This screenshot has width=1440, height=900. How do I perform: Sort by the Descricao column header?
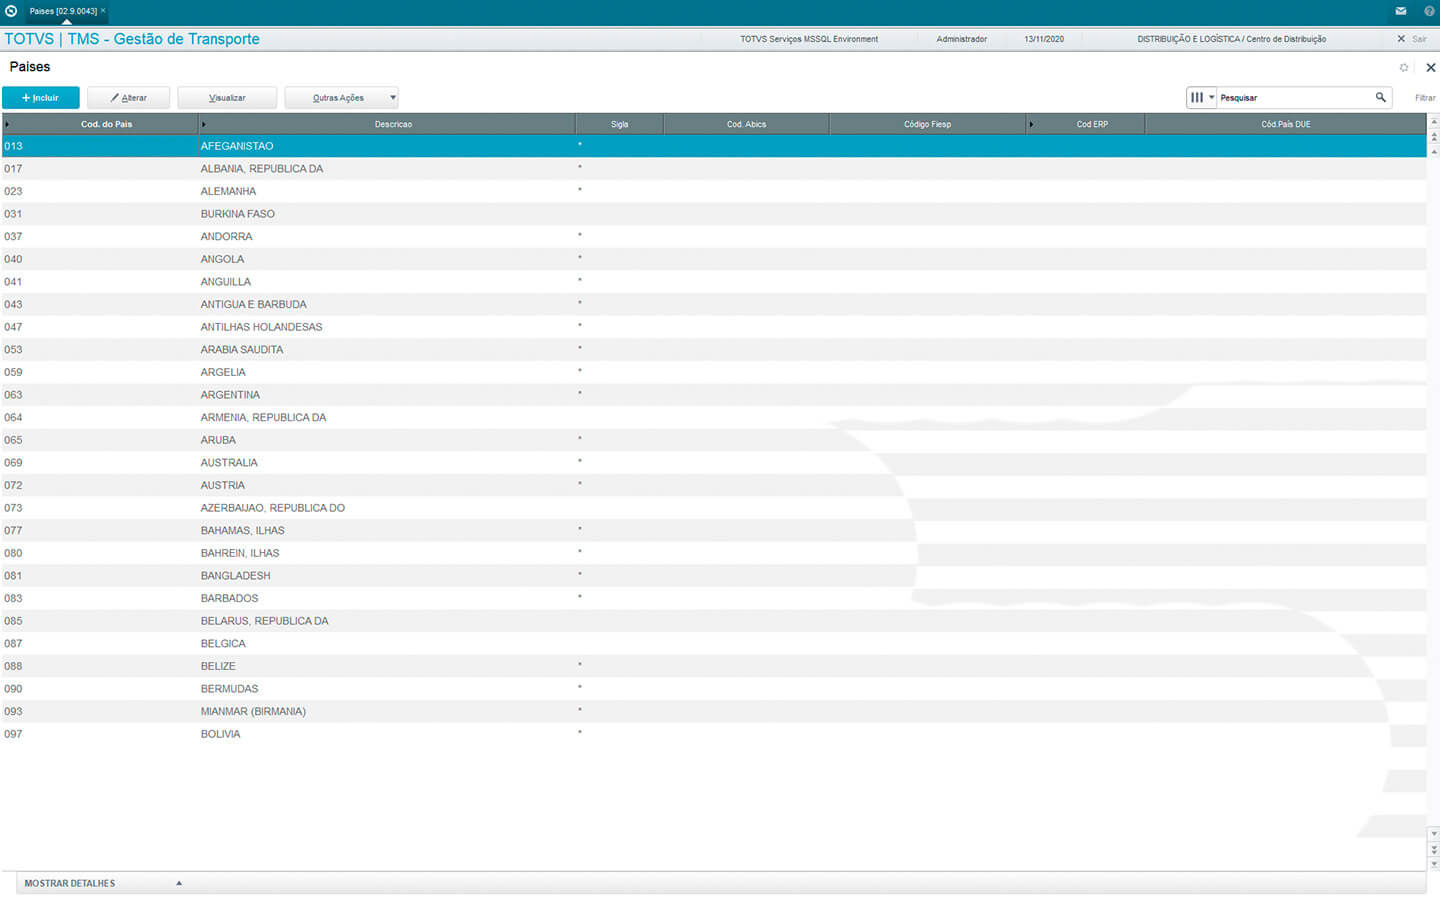tap(393, 124)
